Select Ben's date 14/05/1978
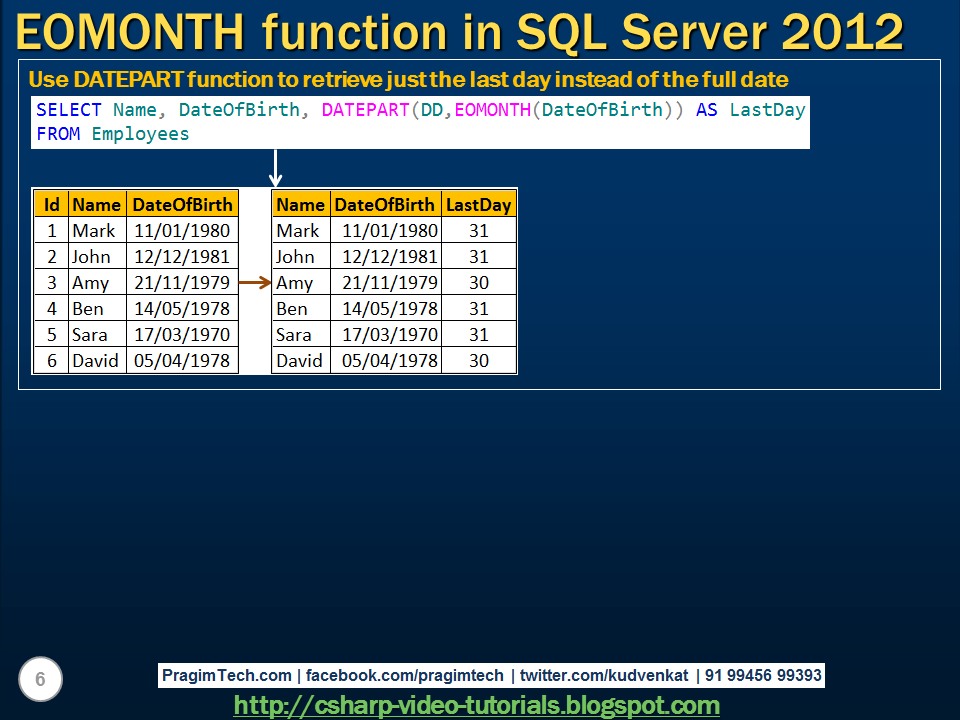 tap(182, 309)
